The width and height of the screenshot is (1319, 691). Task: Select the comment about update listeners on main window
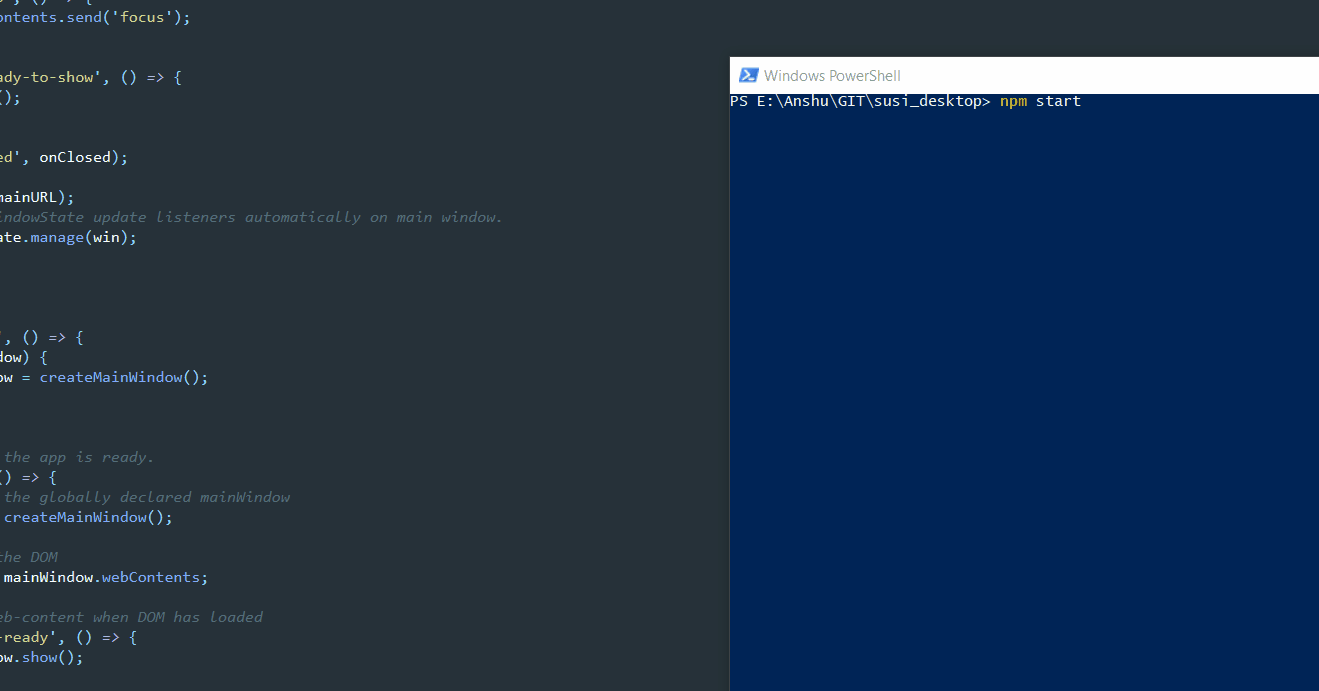pyautogui.click(x=250, y=217)
